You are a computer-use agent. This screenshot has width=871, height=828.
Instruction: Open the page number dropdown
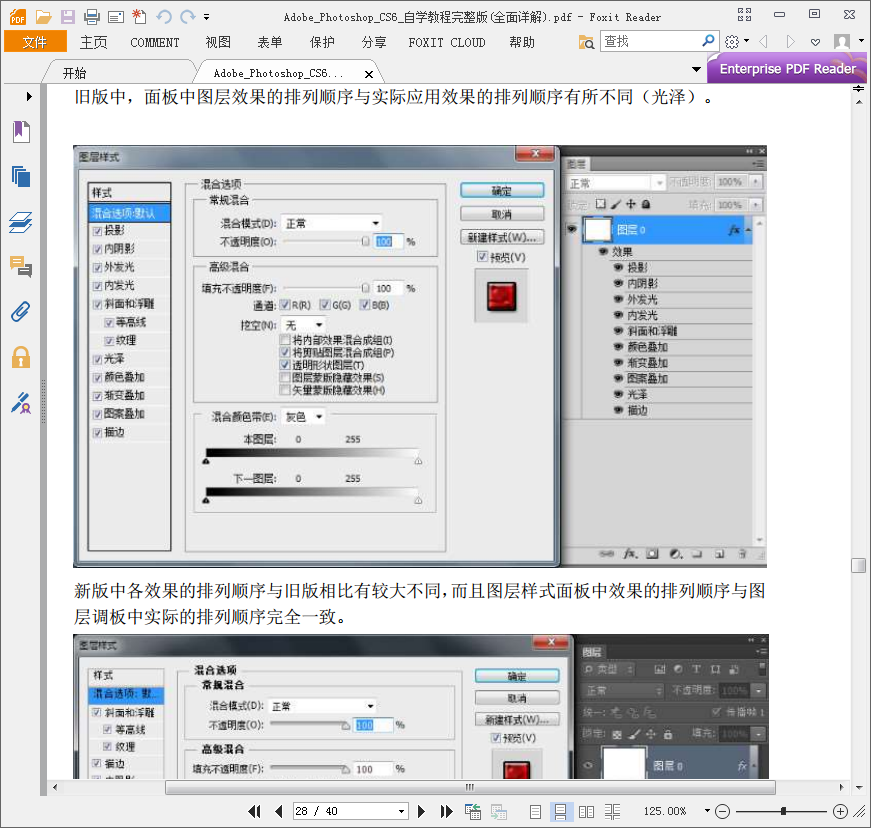point(401,811)
